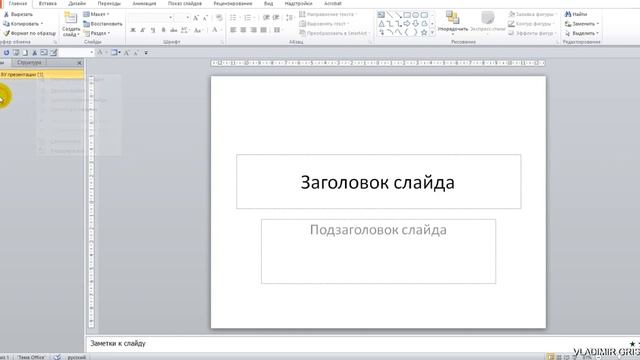Click Копировать (Copy) in the clipboard group
Viewport: 640px width, 360px height.
(x=23, y=24)
